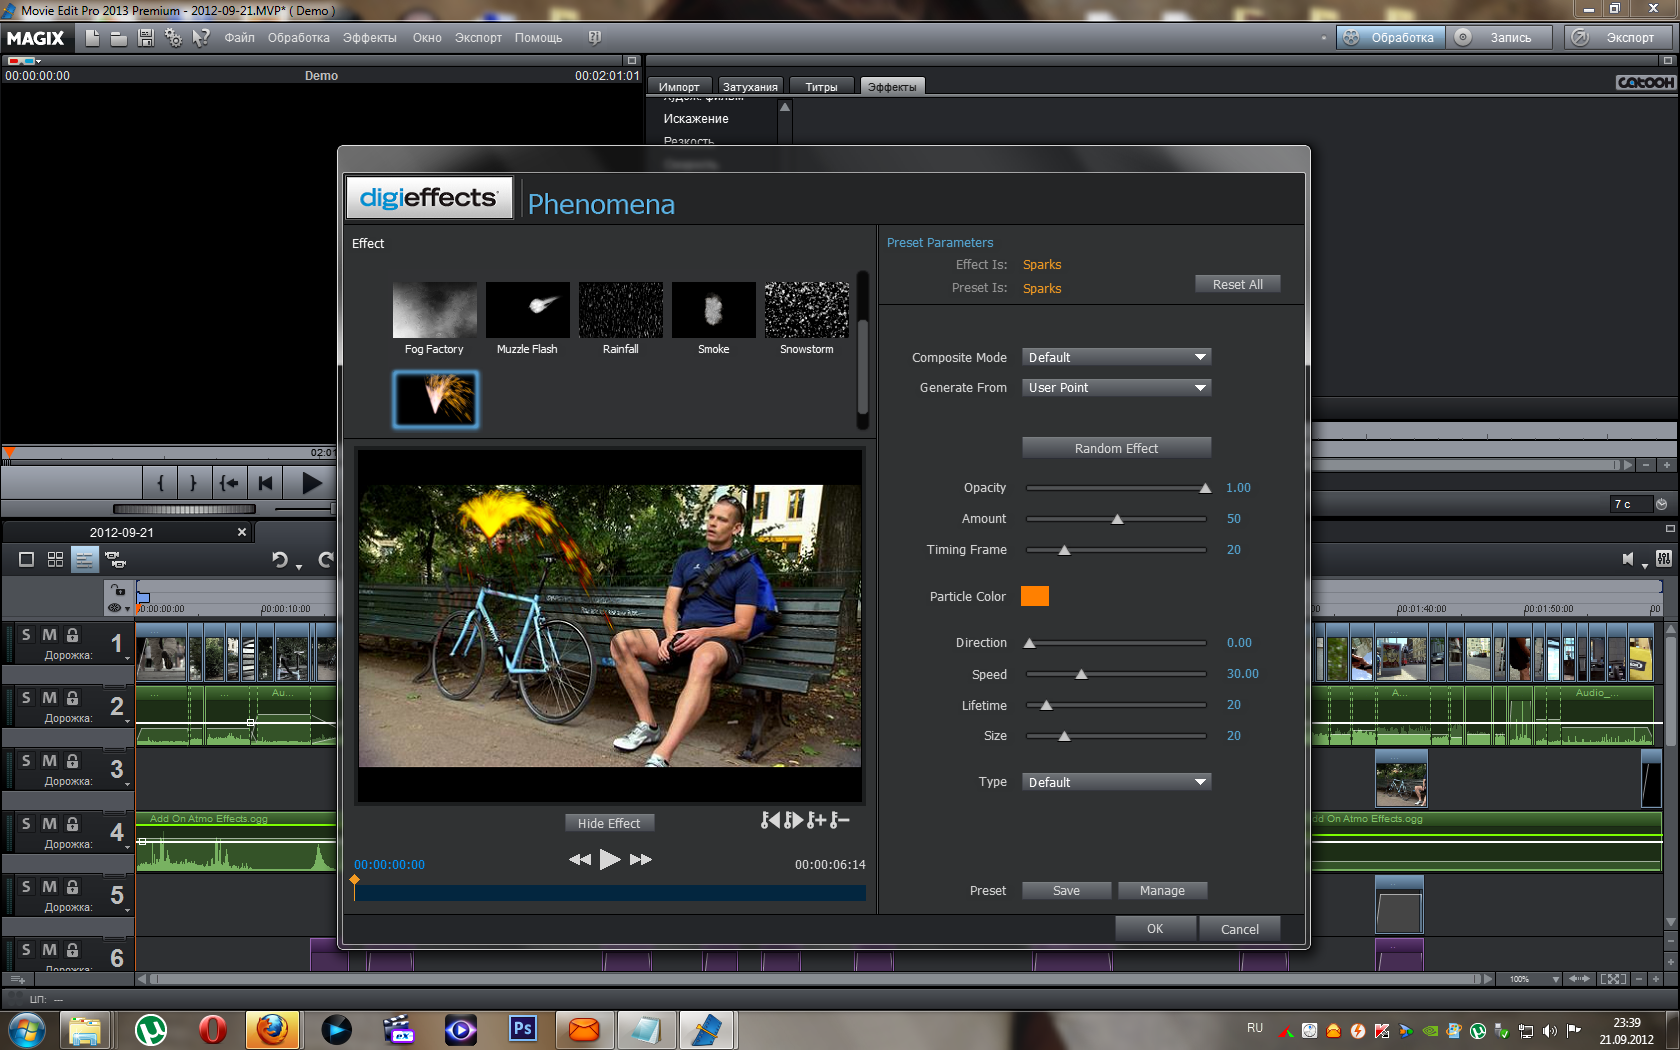This screenshot has width=1680, height=1050.
Task: Open Photoshop from the taskbar
Action: tap(522, 1029)
